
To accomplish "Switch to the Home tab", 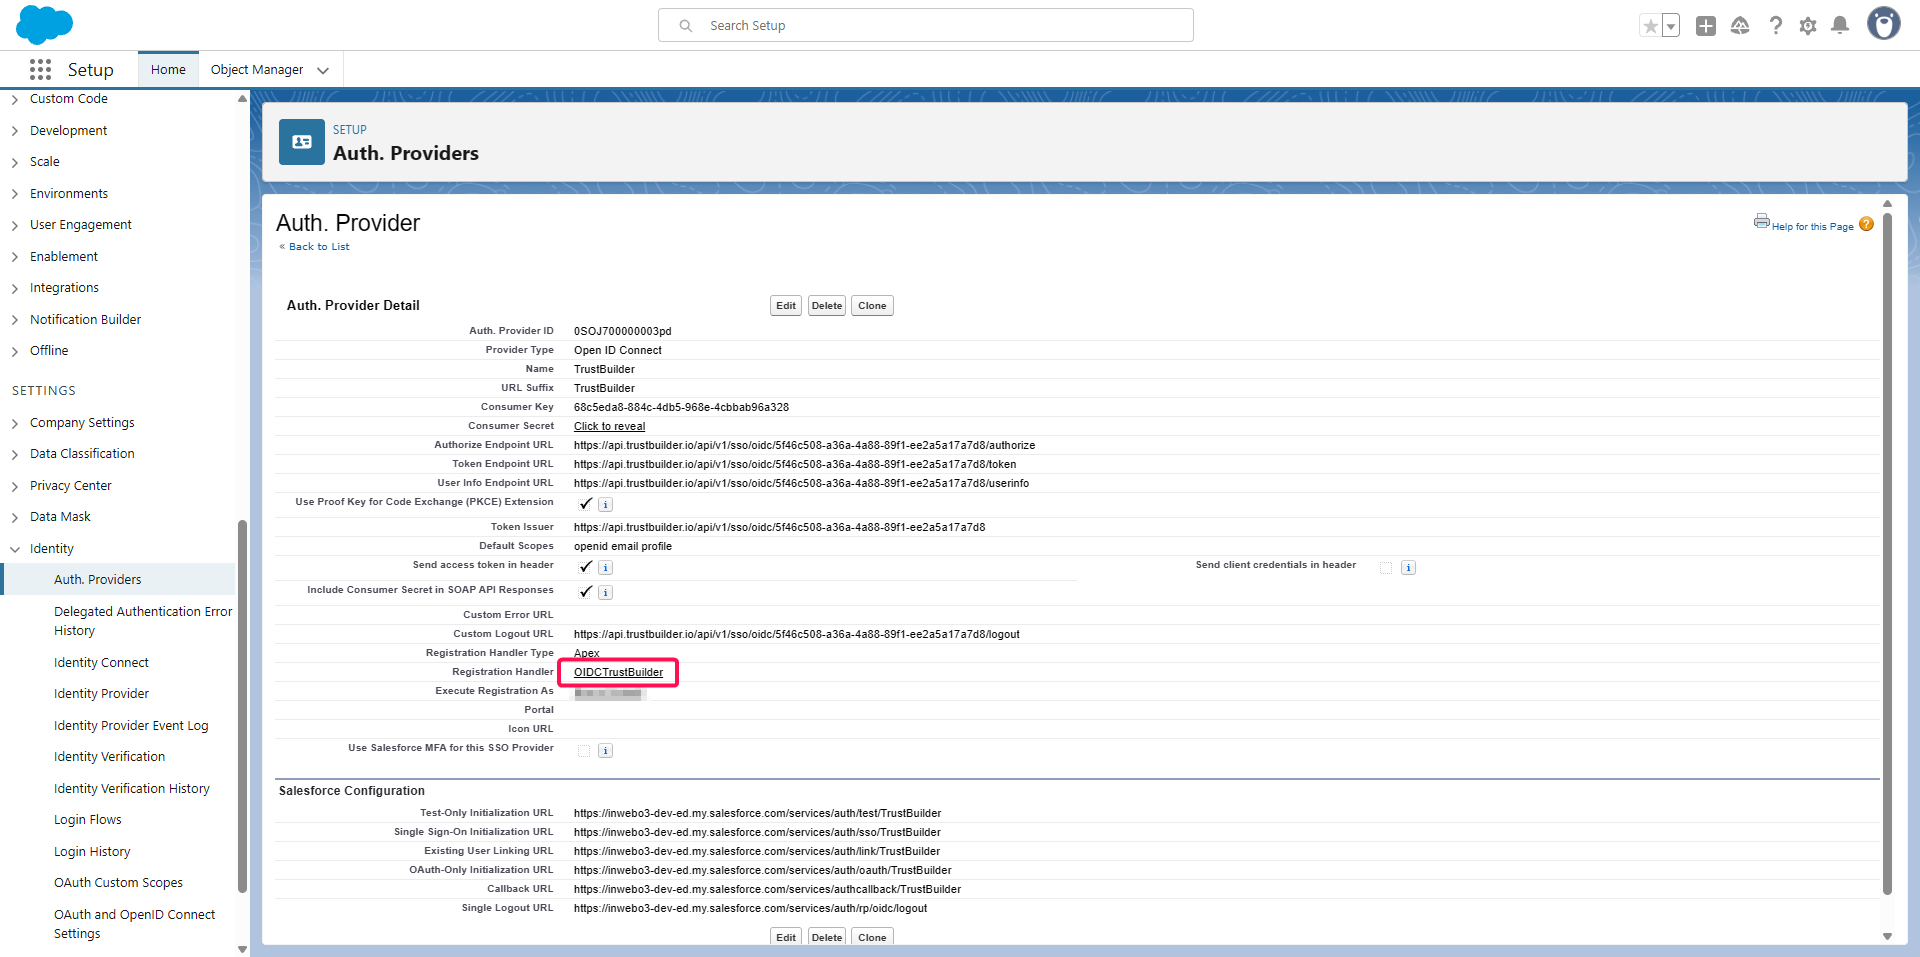I will (x=168, y=70).
